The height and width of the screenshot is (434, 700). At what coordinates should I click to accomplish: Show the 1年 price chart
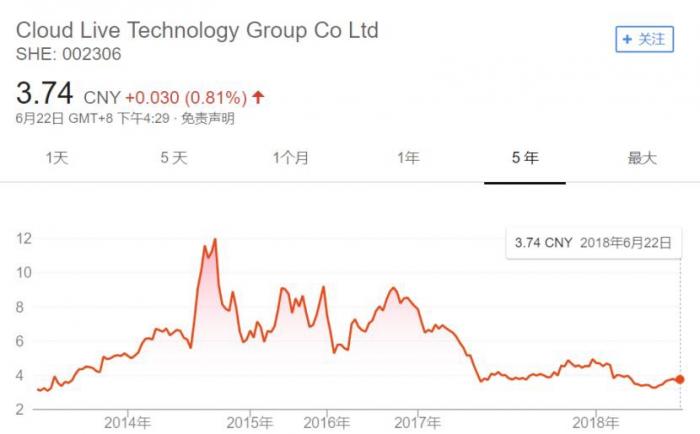pyautogui.click(x=408, y=158)
